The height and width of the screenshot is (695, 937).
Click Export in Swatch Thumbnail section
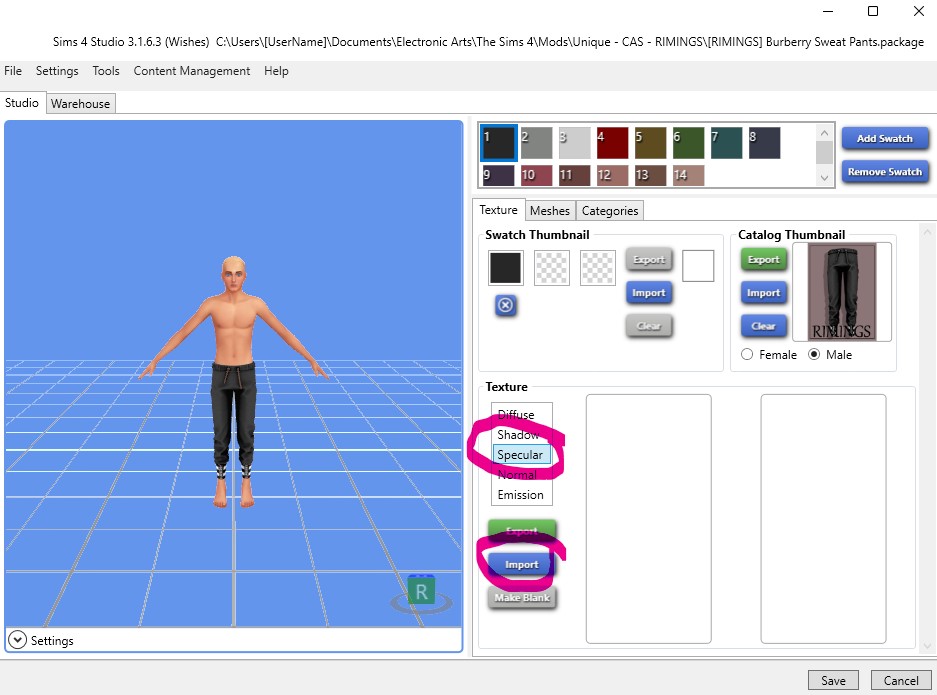(649, 259)
